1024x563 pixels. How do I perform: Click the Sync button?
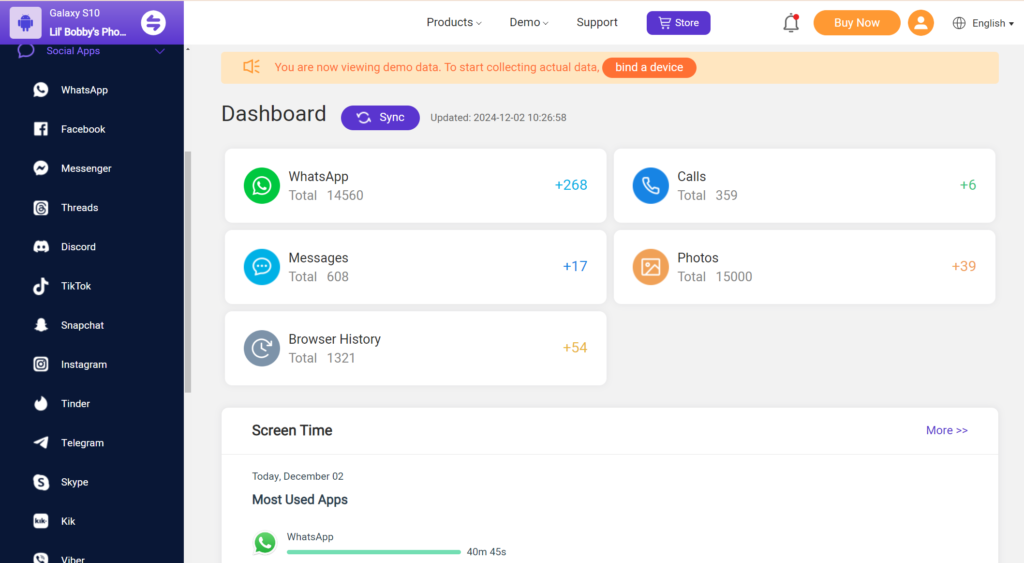tap(380, 118)
